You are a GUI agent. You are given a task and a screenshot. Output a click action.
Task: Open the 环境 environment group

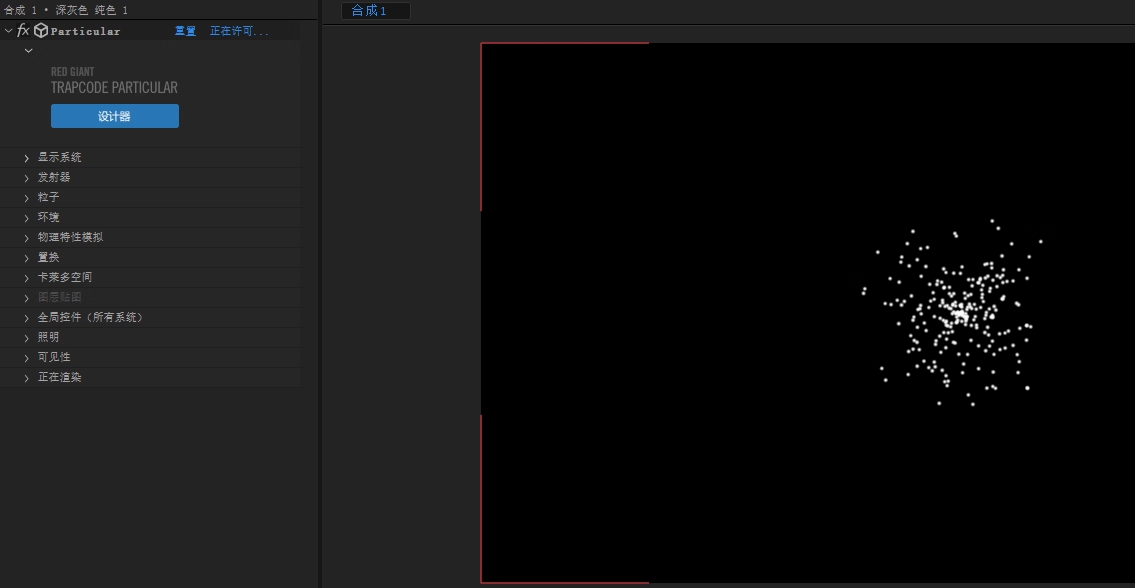coord(27,218)
